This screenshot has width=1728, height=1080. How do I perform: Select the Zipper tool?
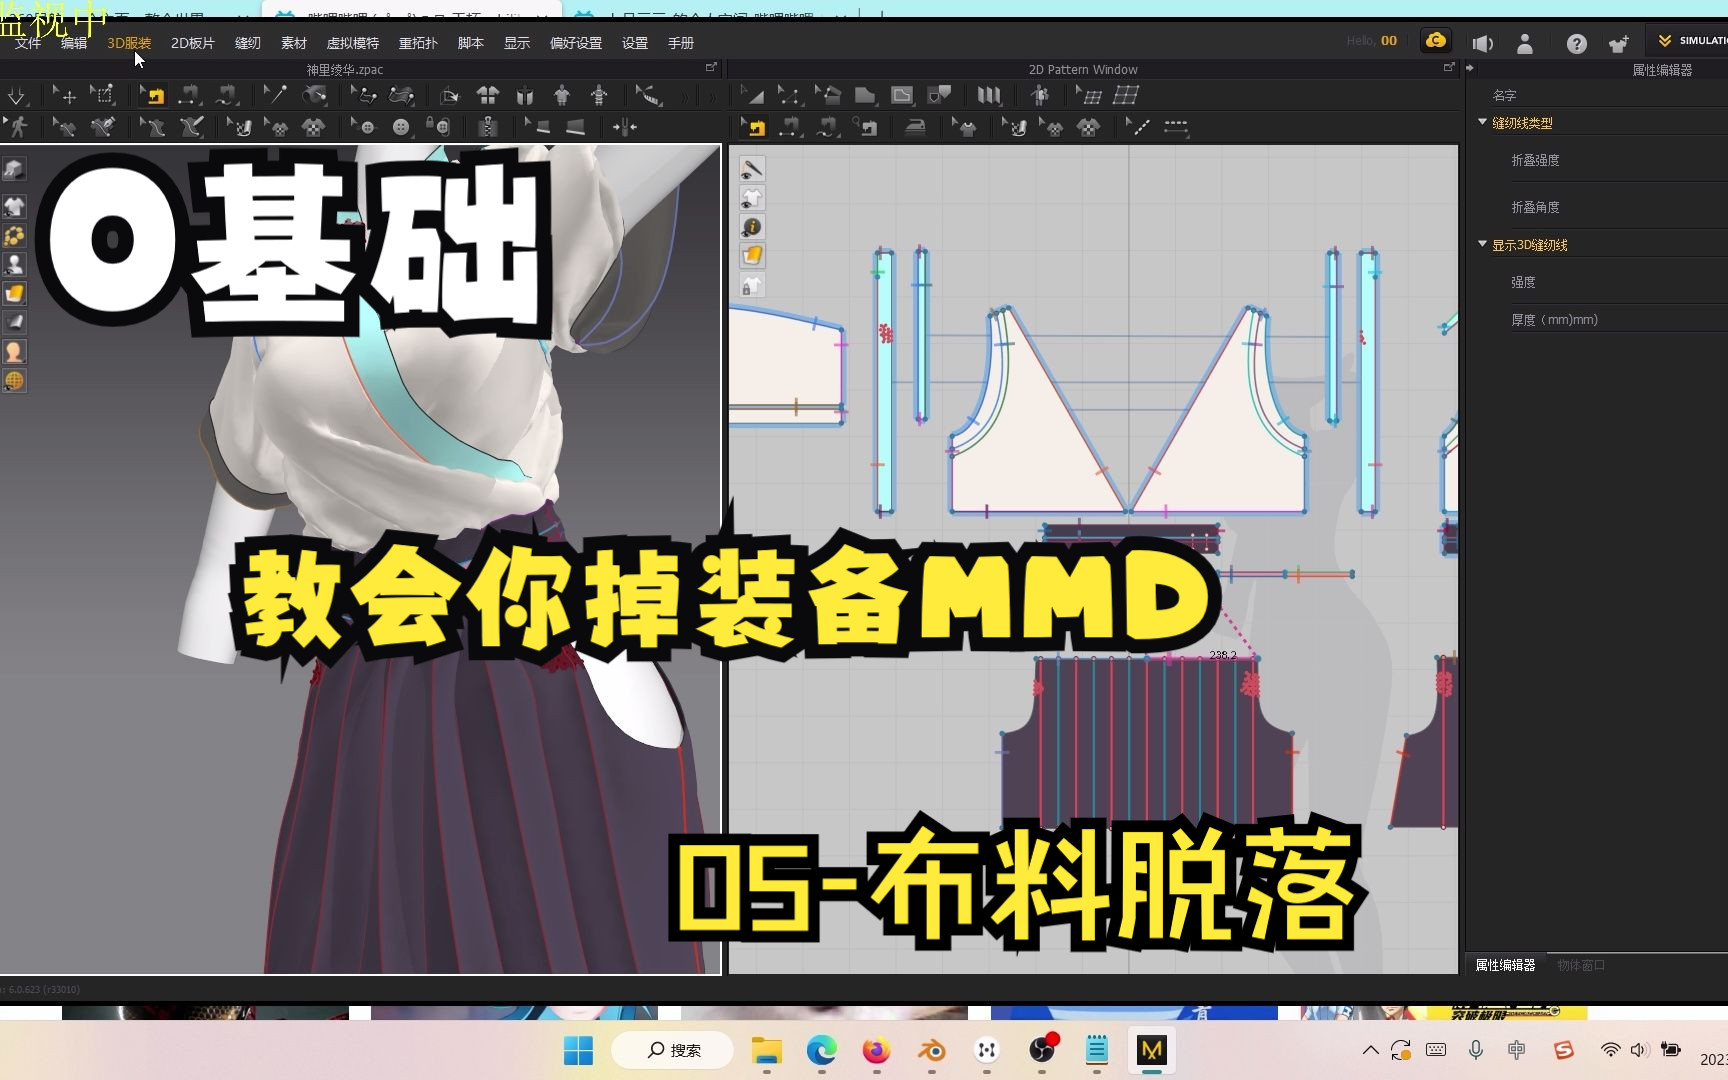(x=488, y=127)
